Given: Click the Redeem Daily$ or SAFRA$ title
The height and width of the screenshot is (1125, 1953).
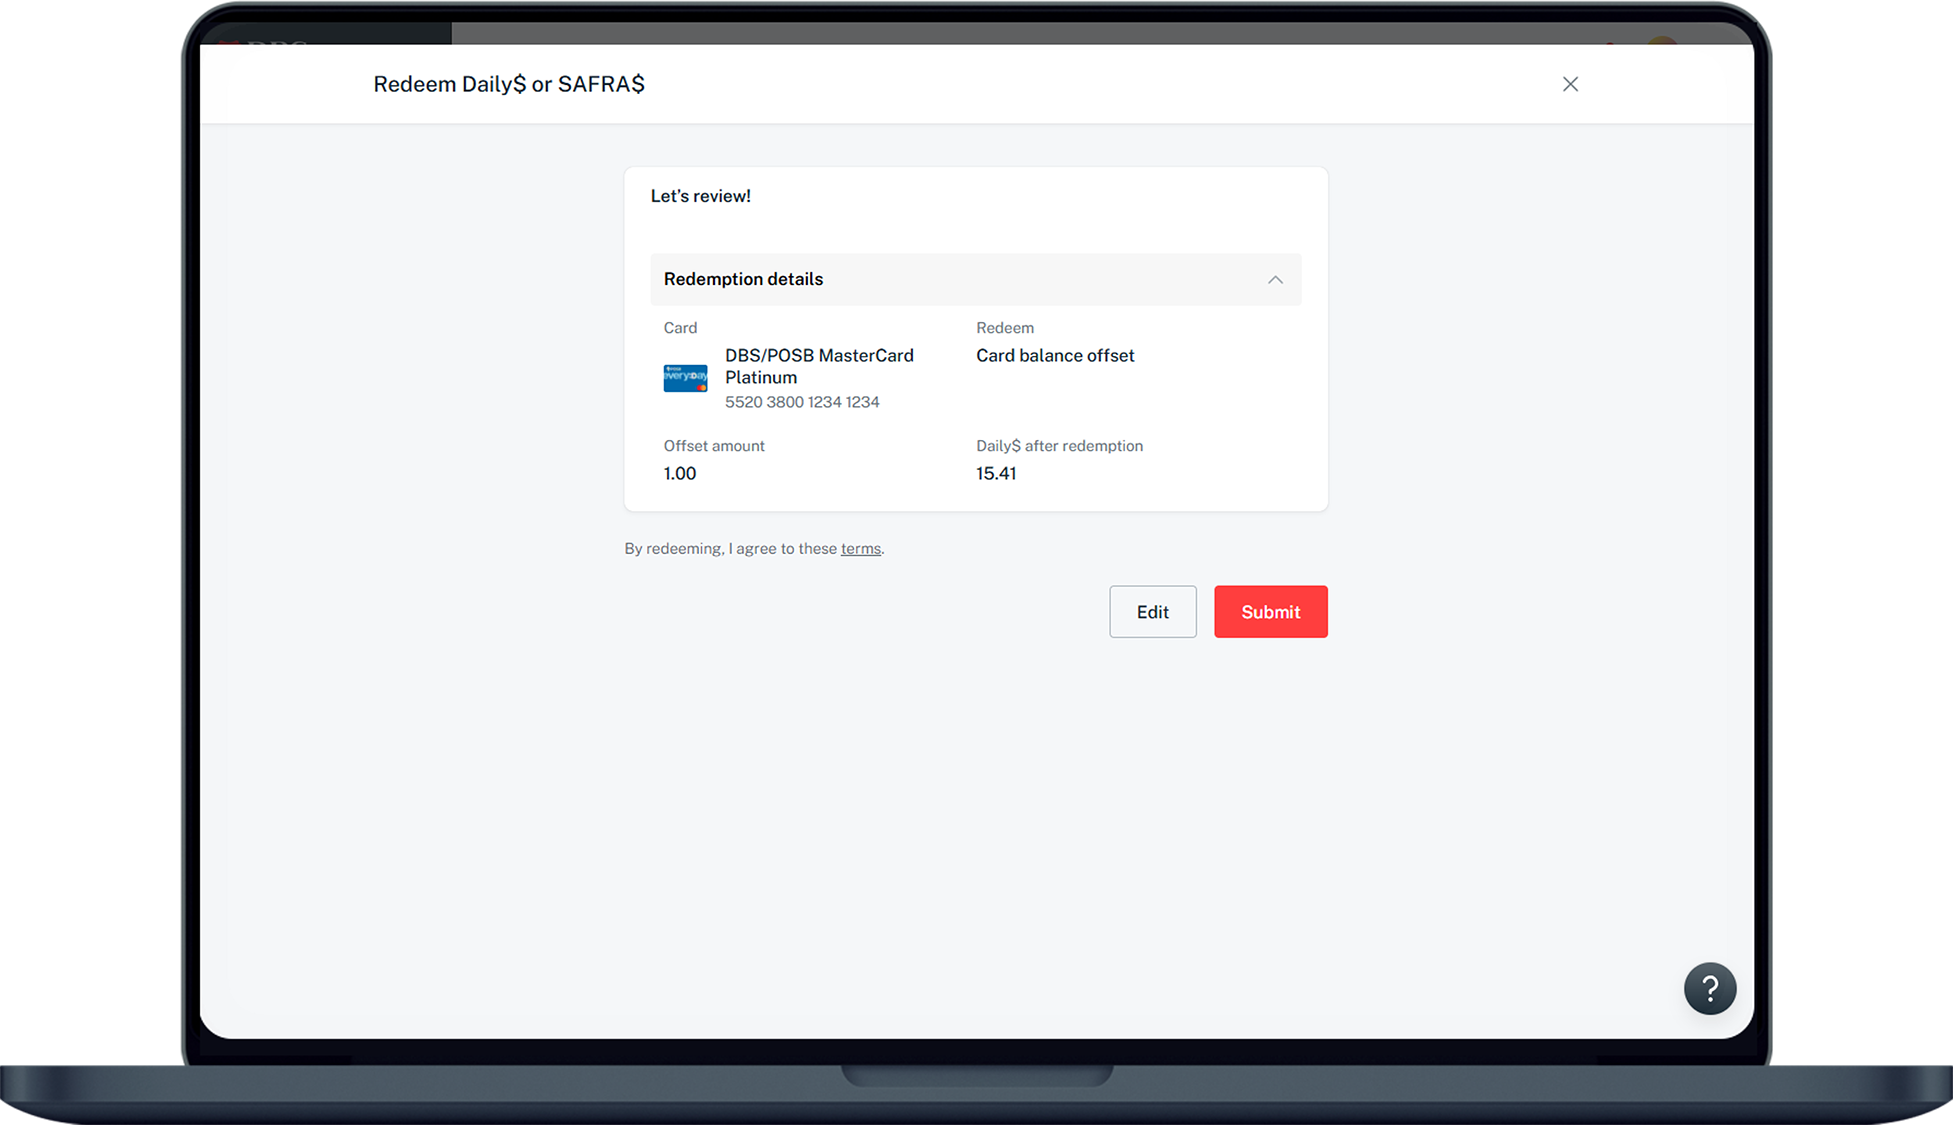Looking at the screenshot, I should [508, 84].
